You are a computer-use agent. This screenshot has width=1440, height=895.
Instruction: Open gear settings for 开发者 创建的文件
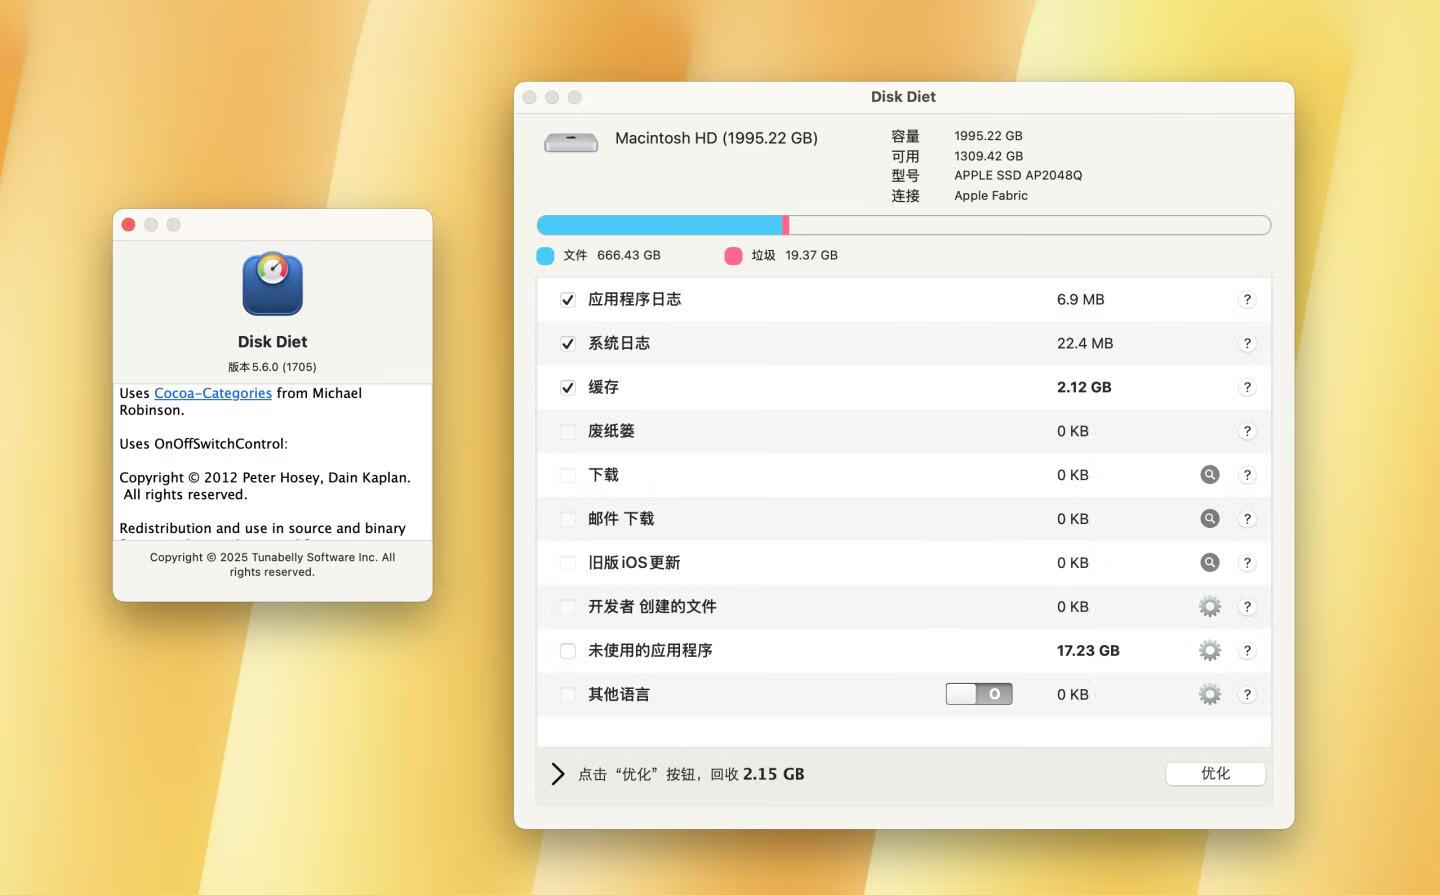[x=1210, y=607]
